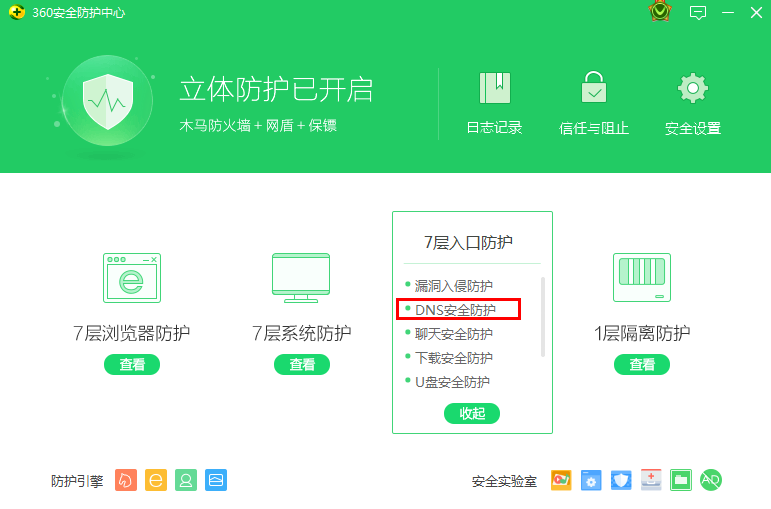Open 信任与阻止 trust and block icon
This screenshot has width=771, height=509.
[x=593, y=87]
